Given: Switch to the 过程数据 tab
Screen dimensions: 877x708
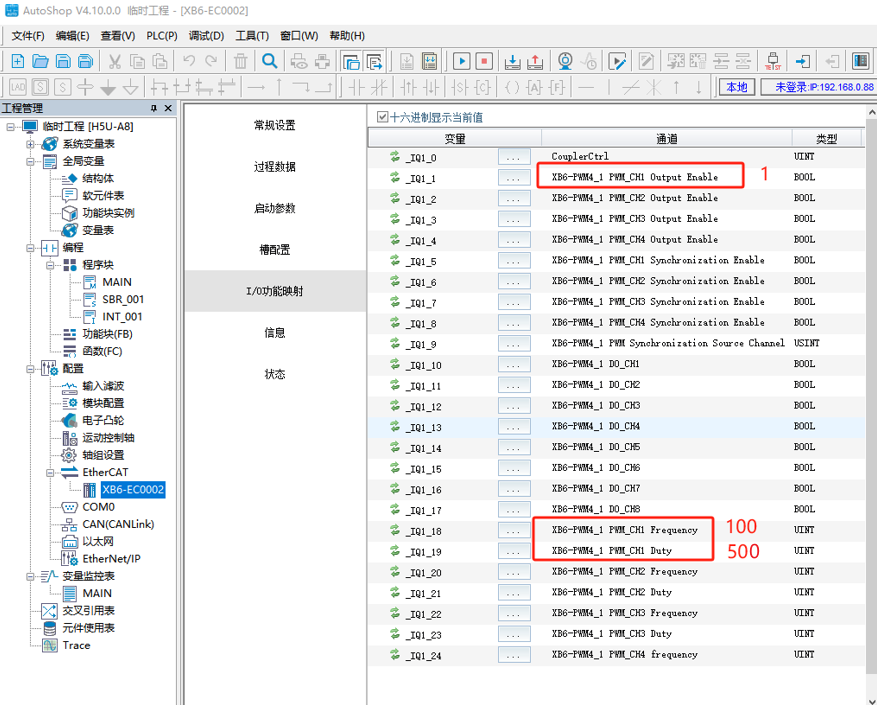Looking at the screenshot, I should click(x=275, y=167).
